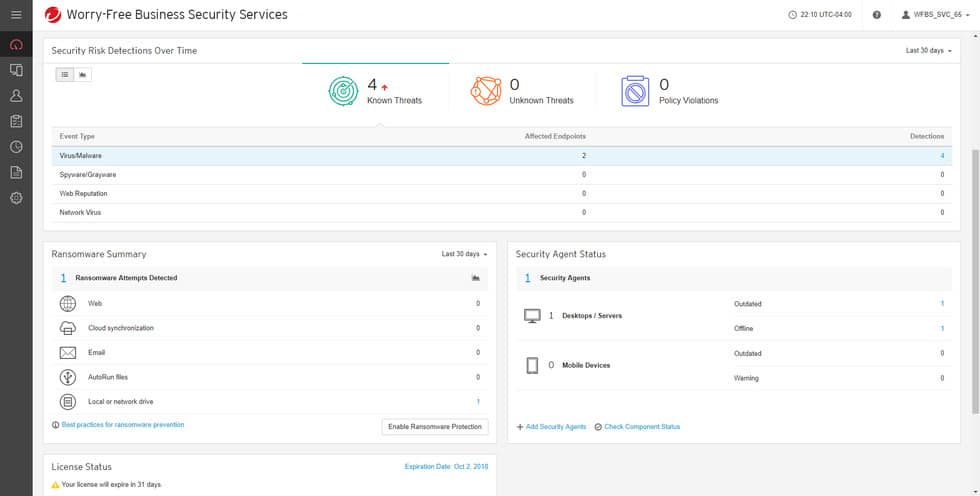Open the Policies clipboard sidebar icon

pyautogui.click(x=16, y=121)
